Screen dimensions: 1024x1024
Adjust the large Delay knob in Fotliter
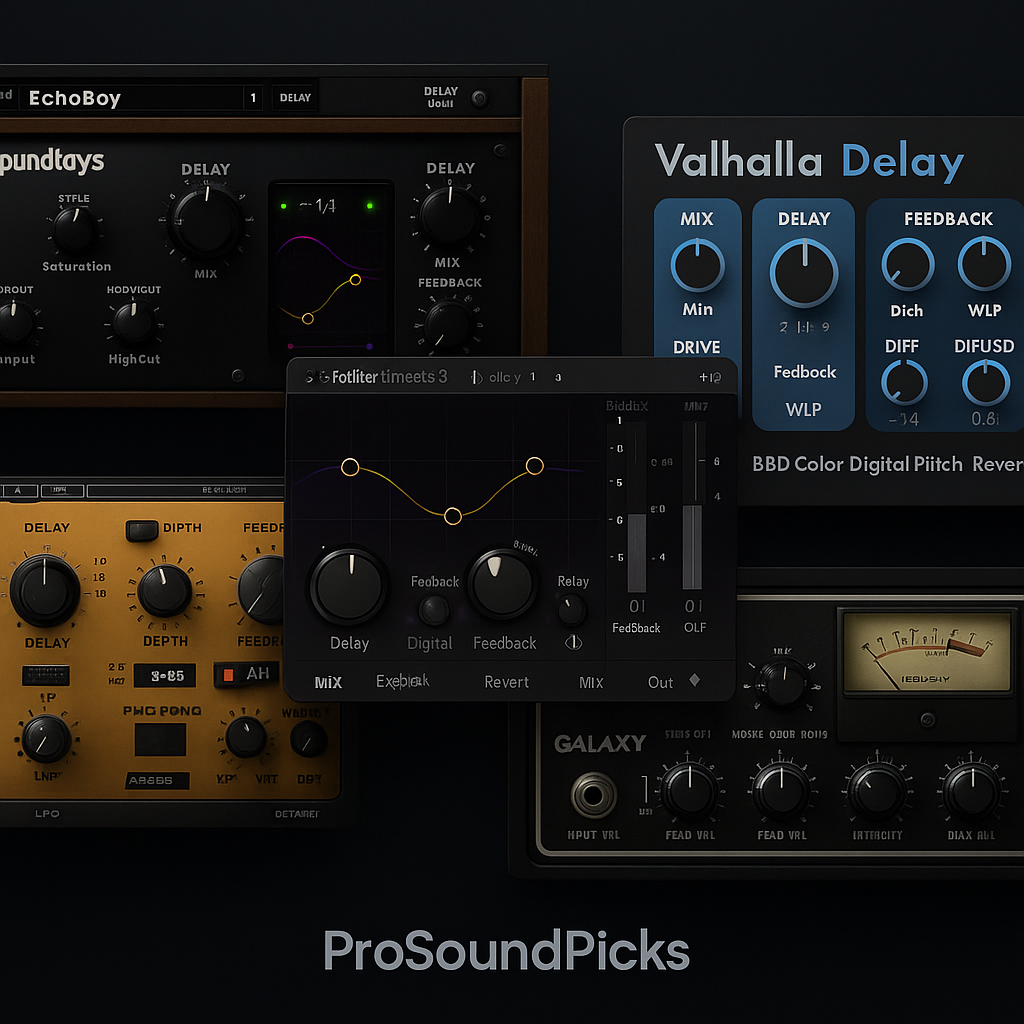point(349,586)
